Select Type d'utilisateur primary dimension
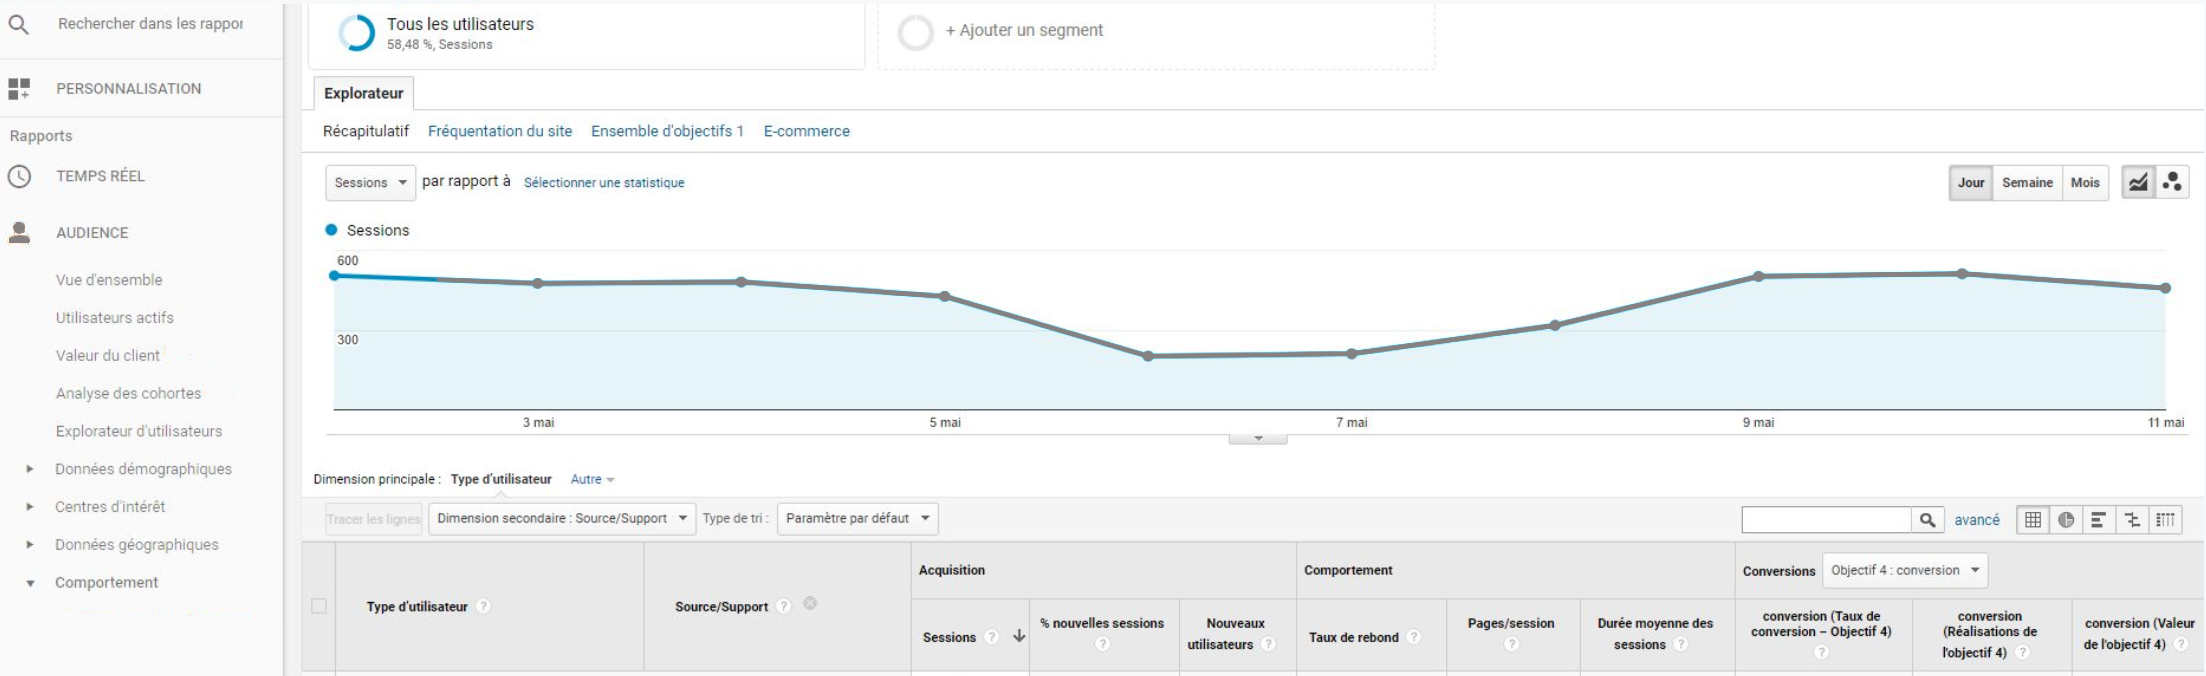Image resolution: width=2206 pixels, height=676 pixels. coord(501,479)
